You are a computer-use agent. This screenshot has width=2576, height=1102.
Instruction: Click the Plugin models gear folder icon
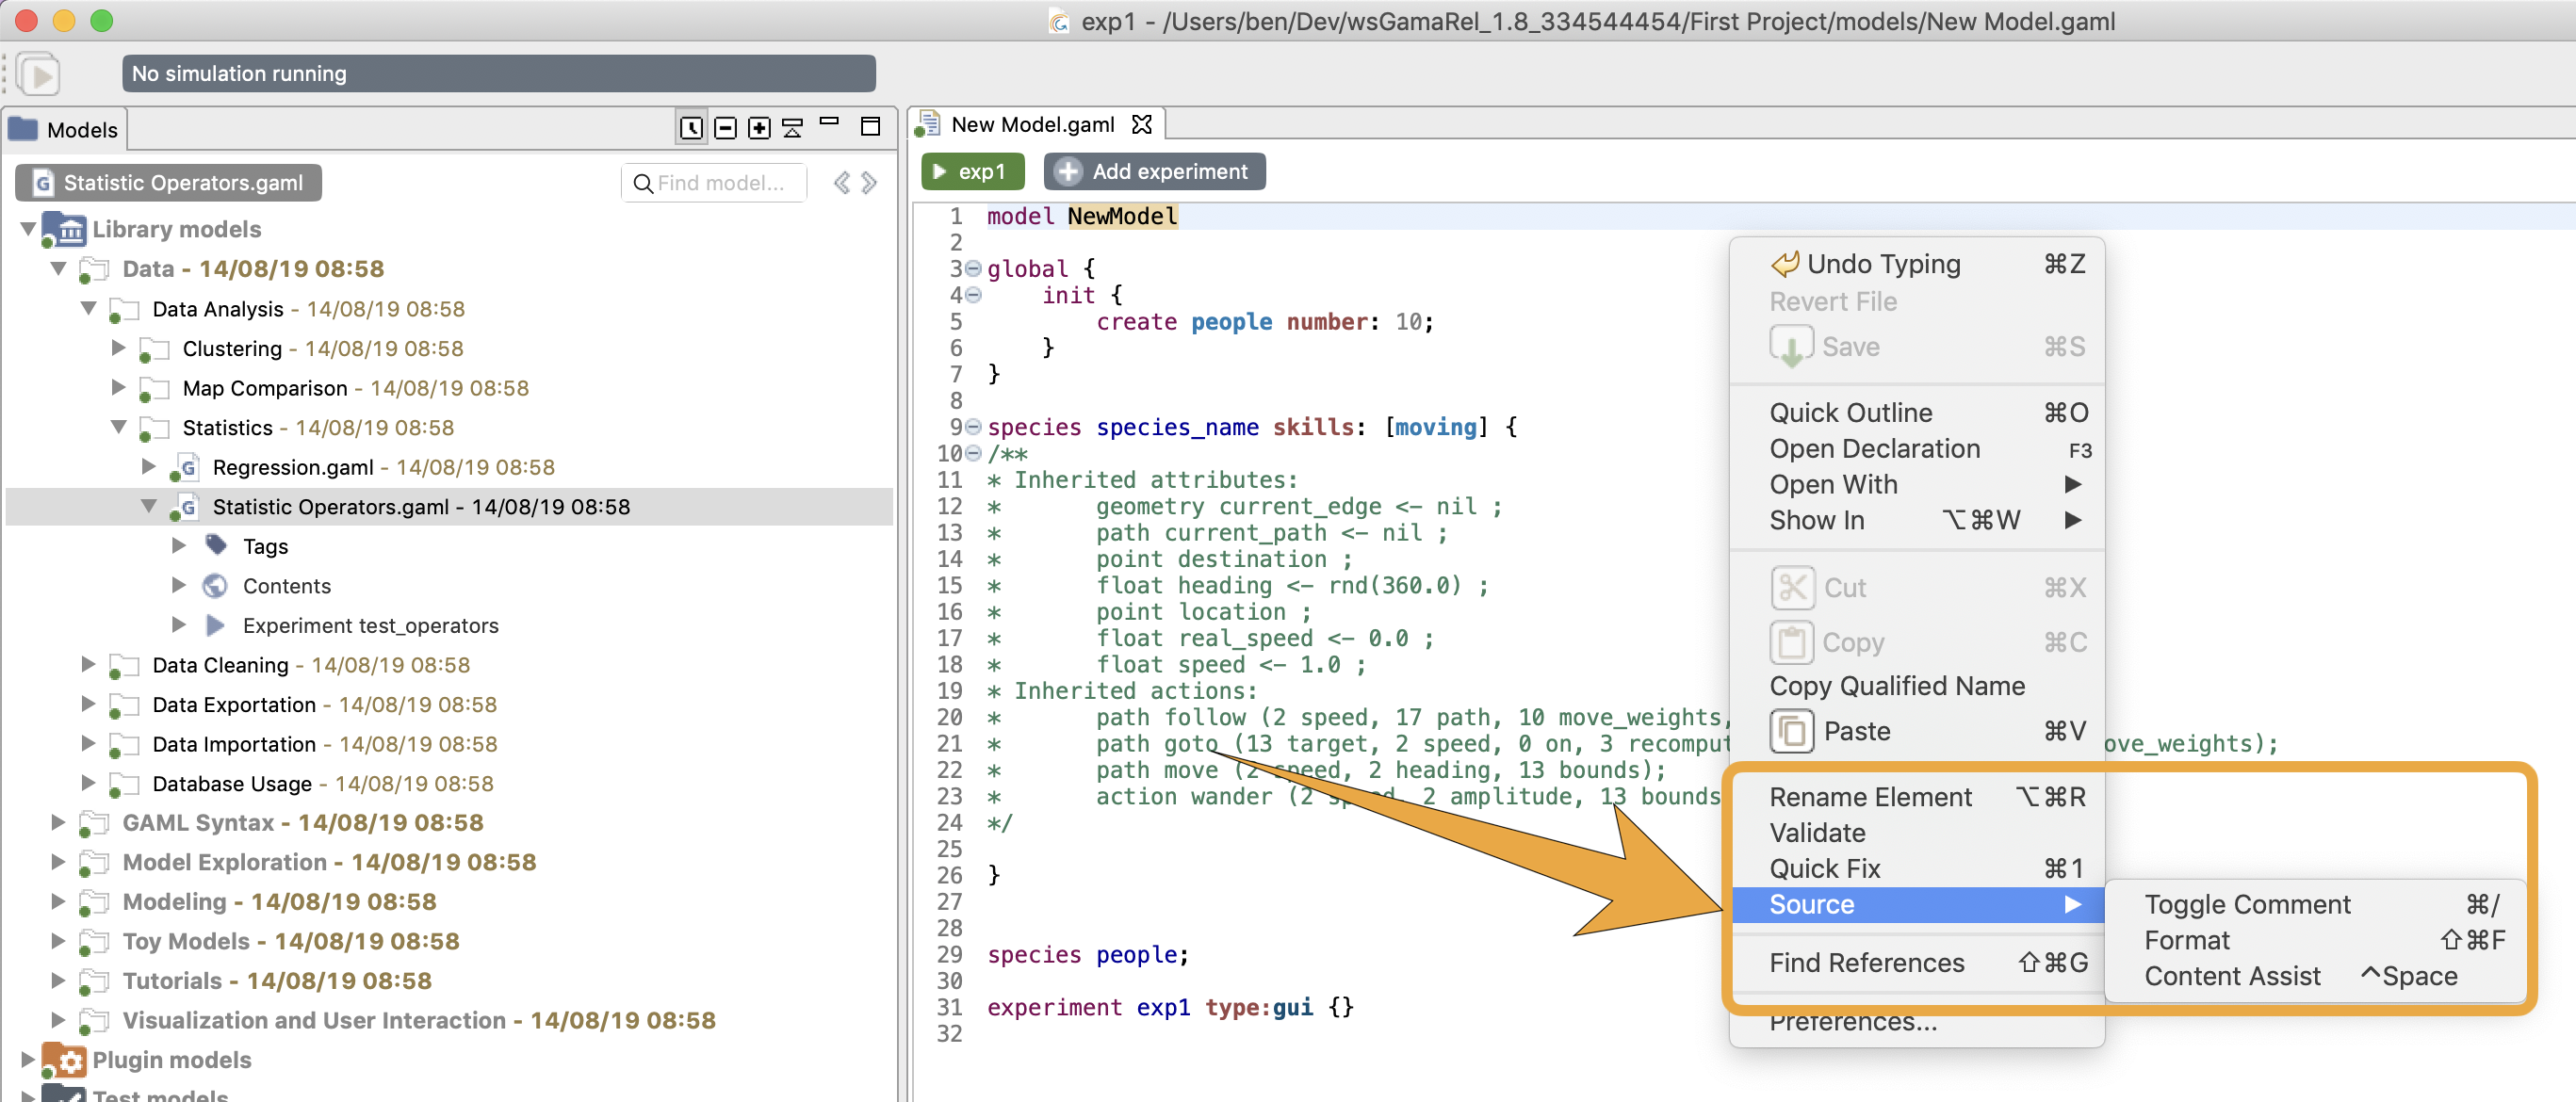(64, 1060)
